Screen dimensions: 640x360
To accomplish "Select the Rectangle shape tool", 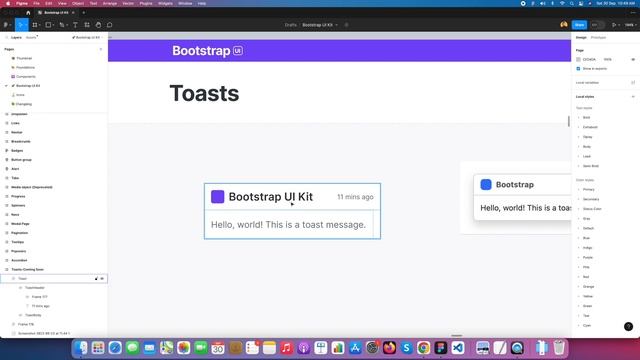I will pyautogui.click(x=48, y=25).
